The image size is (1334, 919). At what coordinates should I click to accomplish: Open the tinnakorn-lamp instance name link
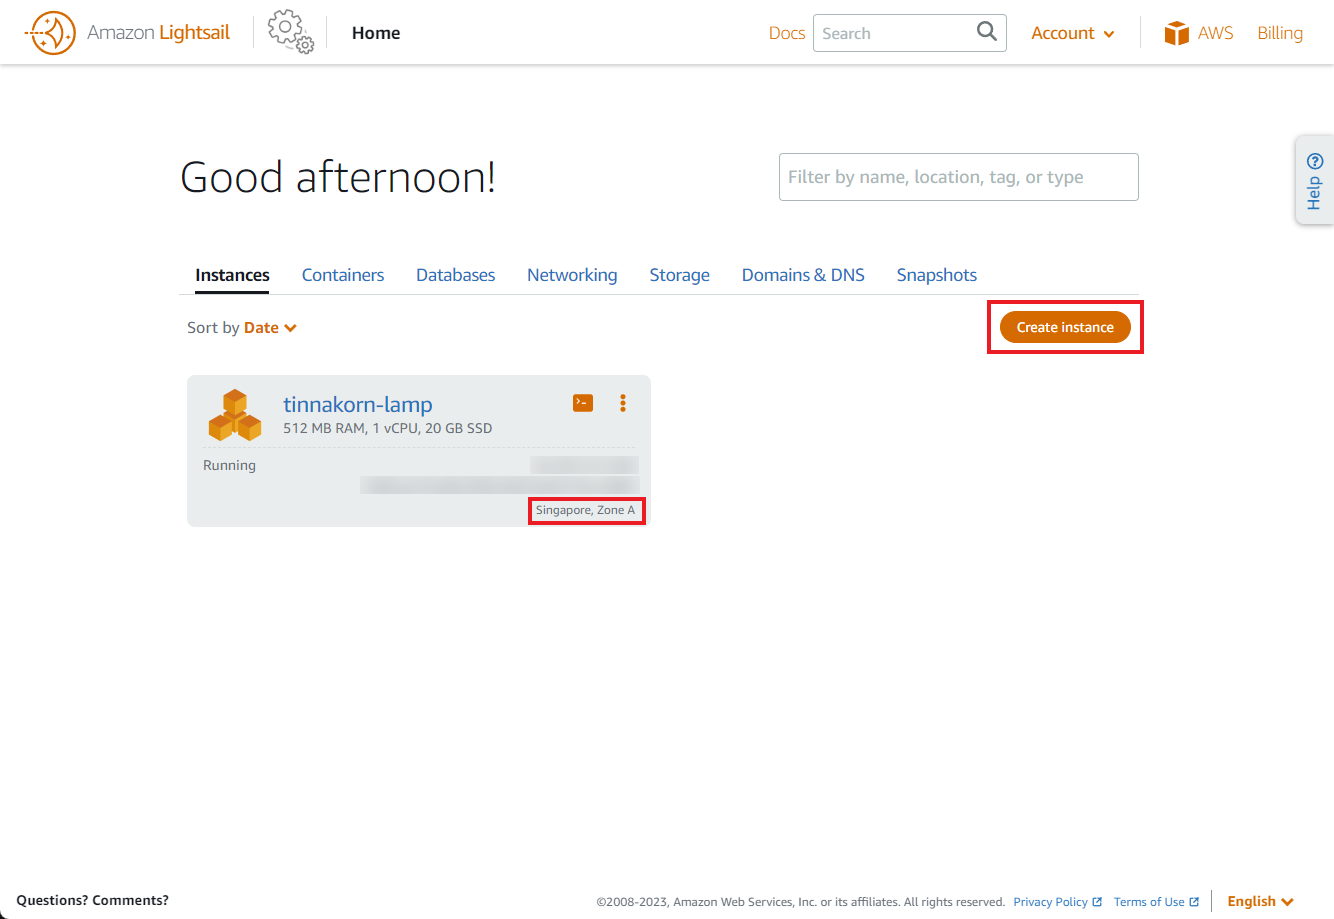pyautogui.click(x=358, y=404)
